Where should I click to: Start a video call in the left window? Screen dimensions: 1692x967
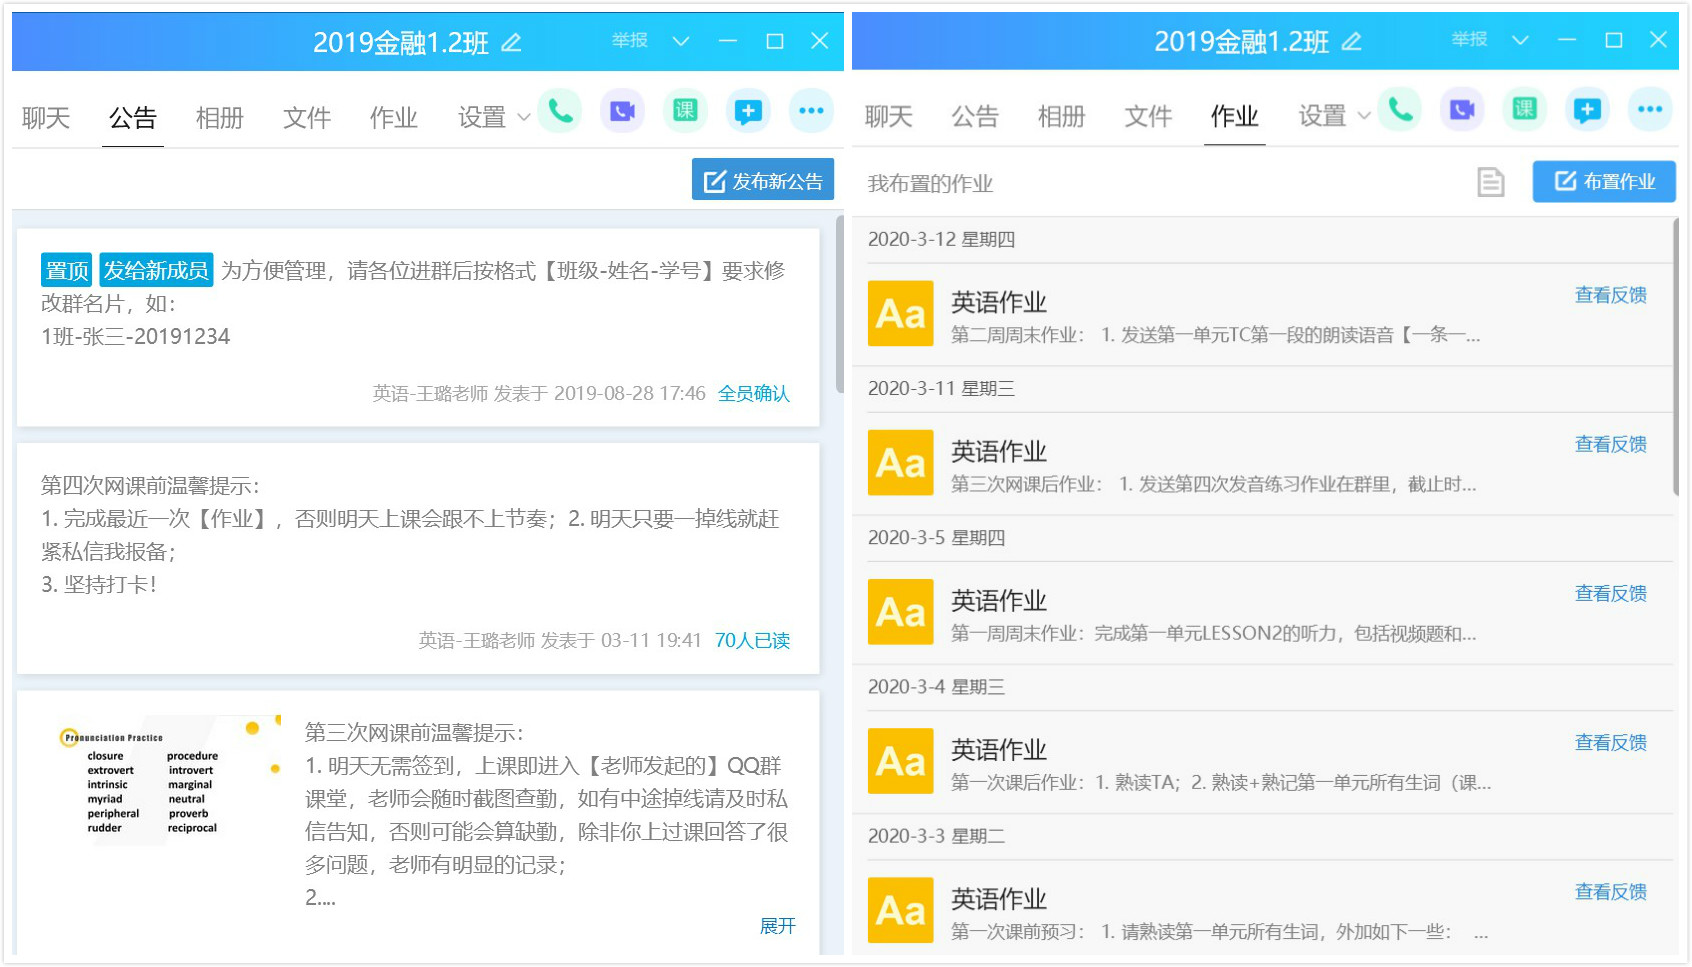click(x=622, y=111)
